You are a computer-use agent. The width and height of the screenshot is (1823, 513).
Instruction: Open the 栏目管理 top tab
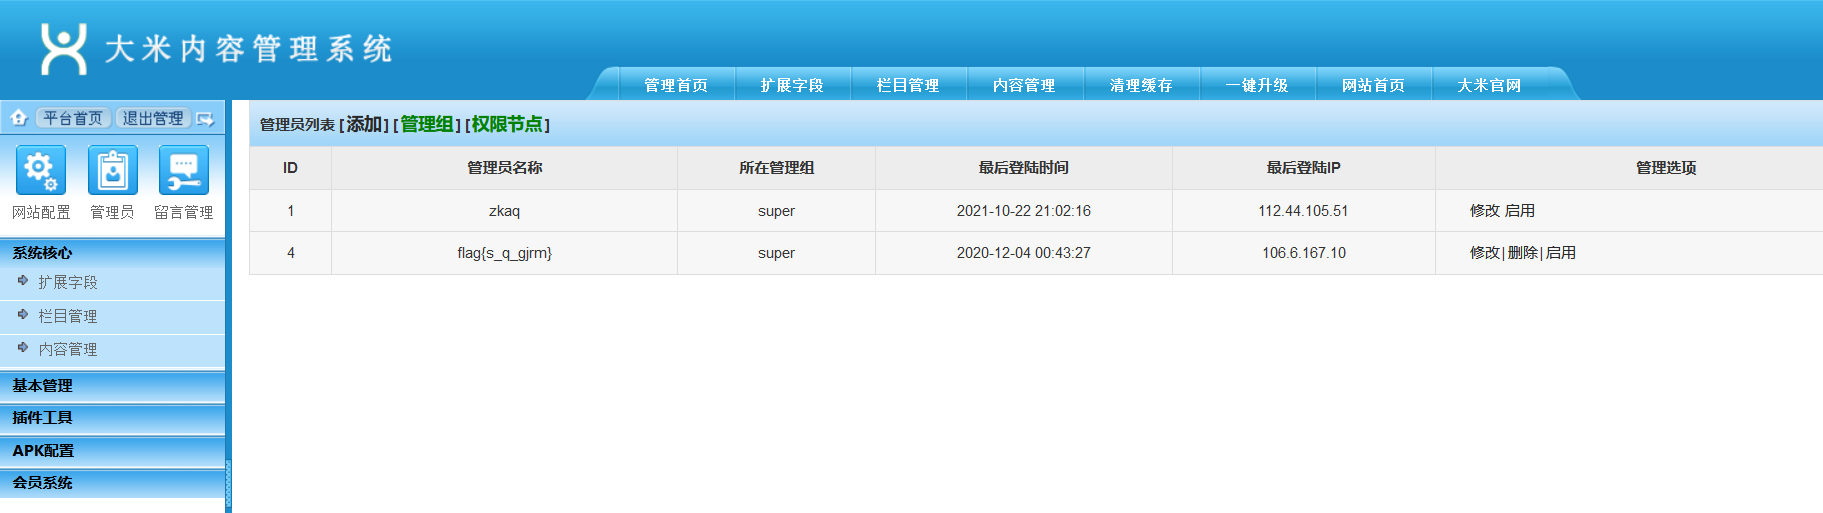(908, 85)
